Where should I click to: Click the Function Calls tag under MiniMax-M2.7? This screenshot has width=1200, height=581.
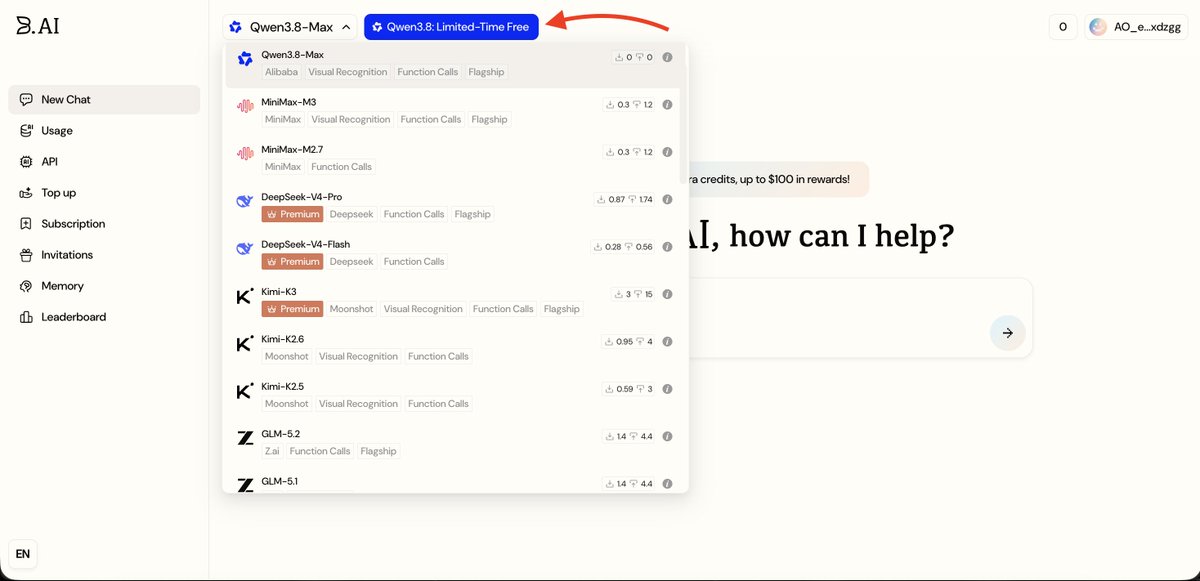tap(342, 167)
